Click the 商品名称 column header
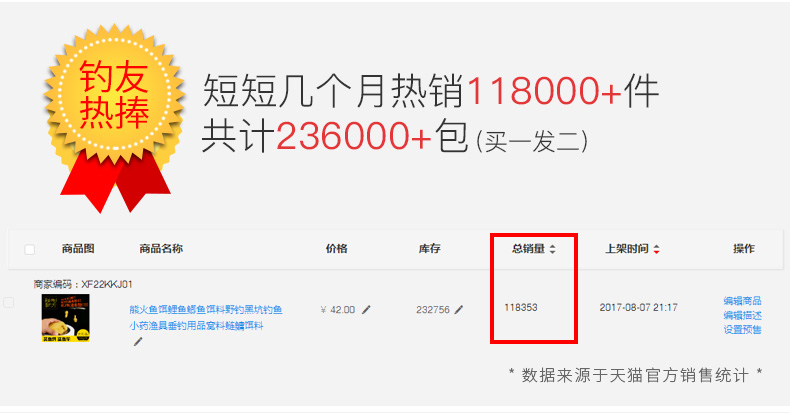This screenshot has height=413, width=790. point(161,248)
